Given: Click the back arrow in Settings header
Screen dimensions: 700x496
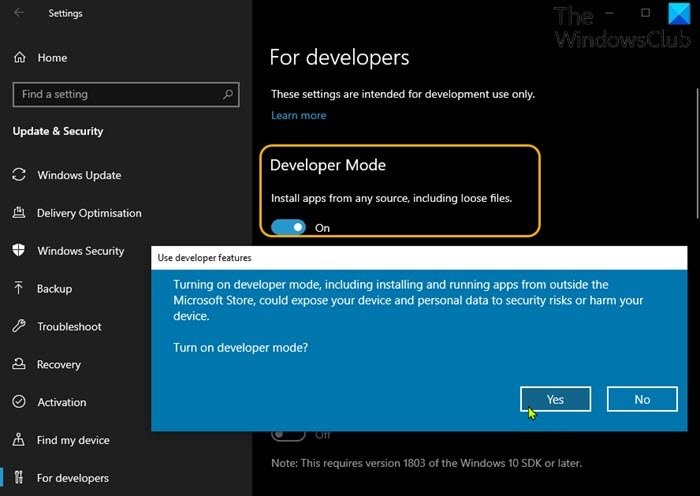Looking at the screenshot, I should click(x=20, y=14).
